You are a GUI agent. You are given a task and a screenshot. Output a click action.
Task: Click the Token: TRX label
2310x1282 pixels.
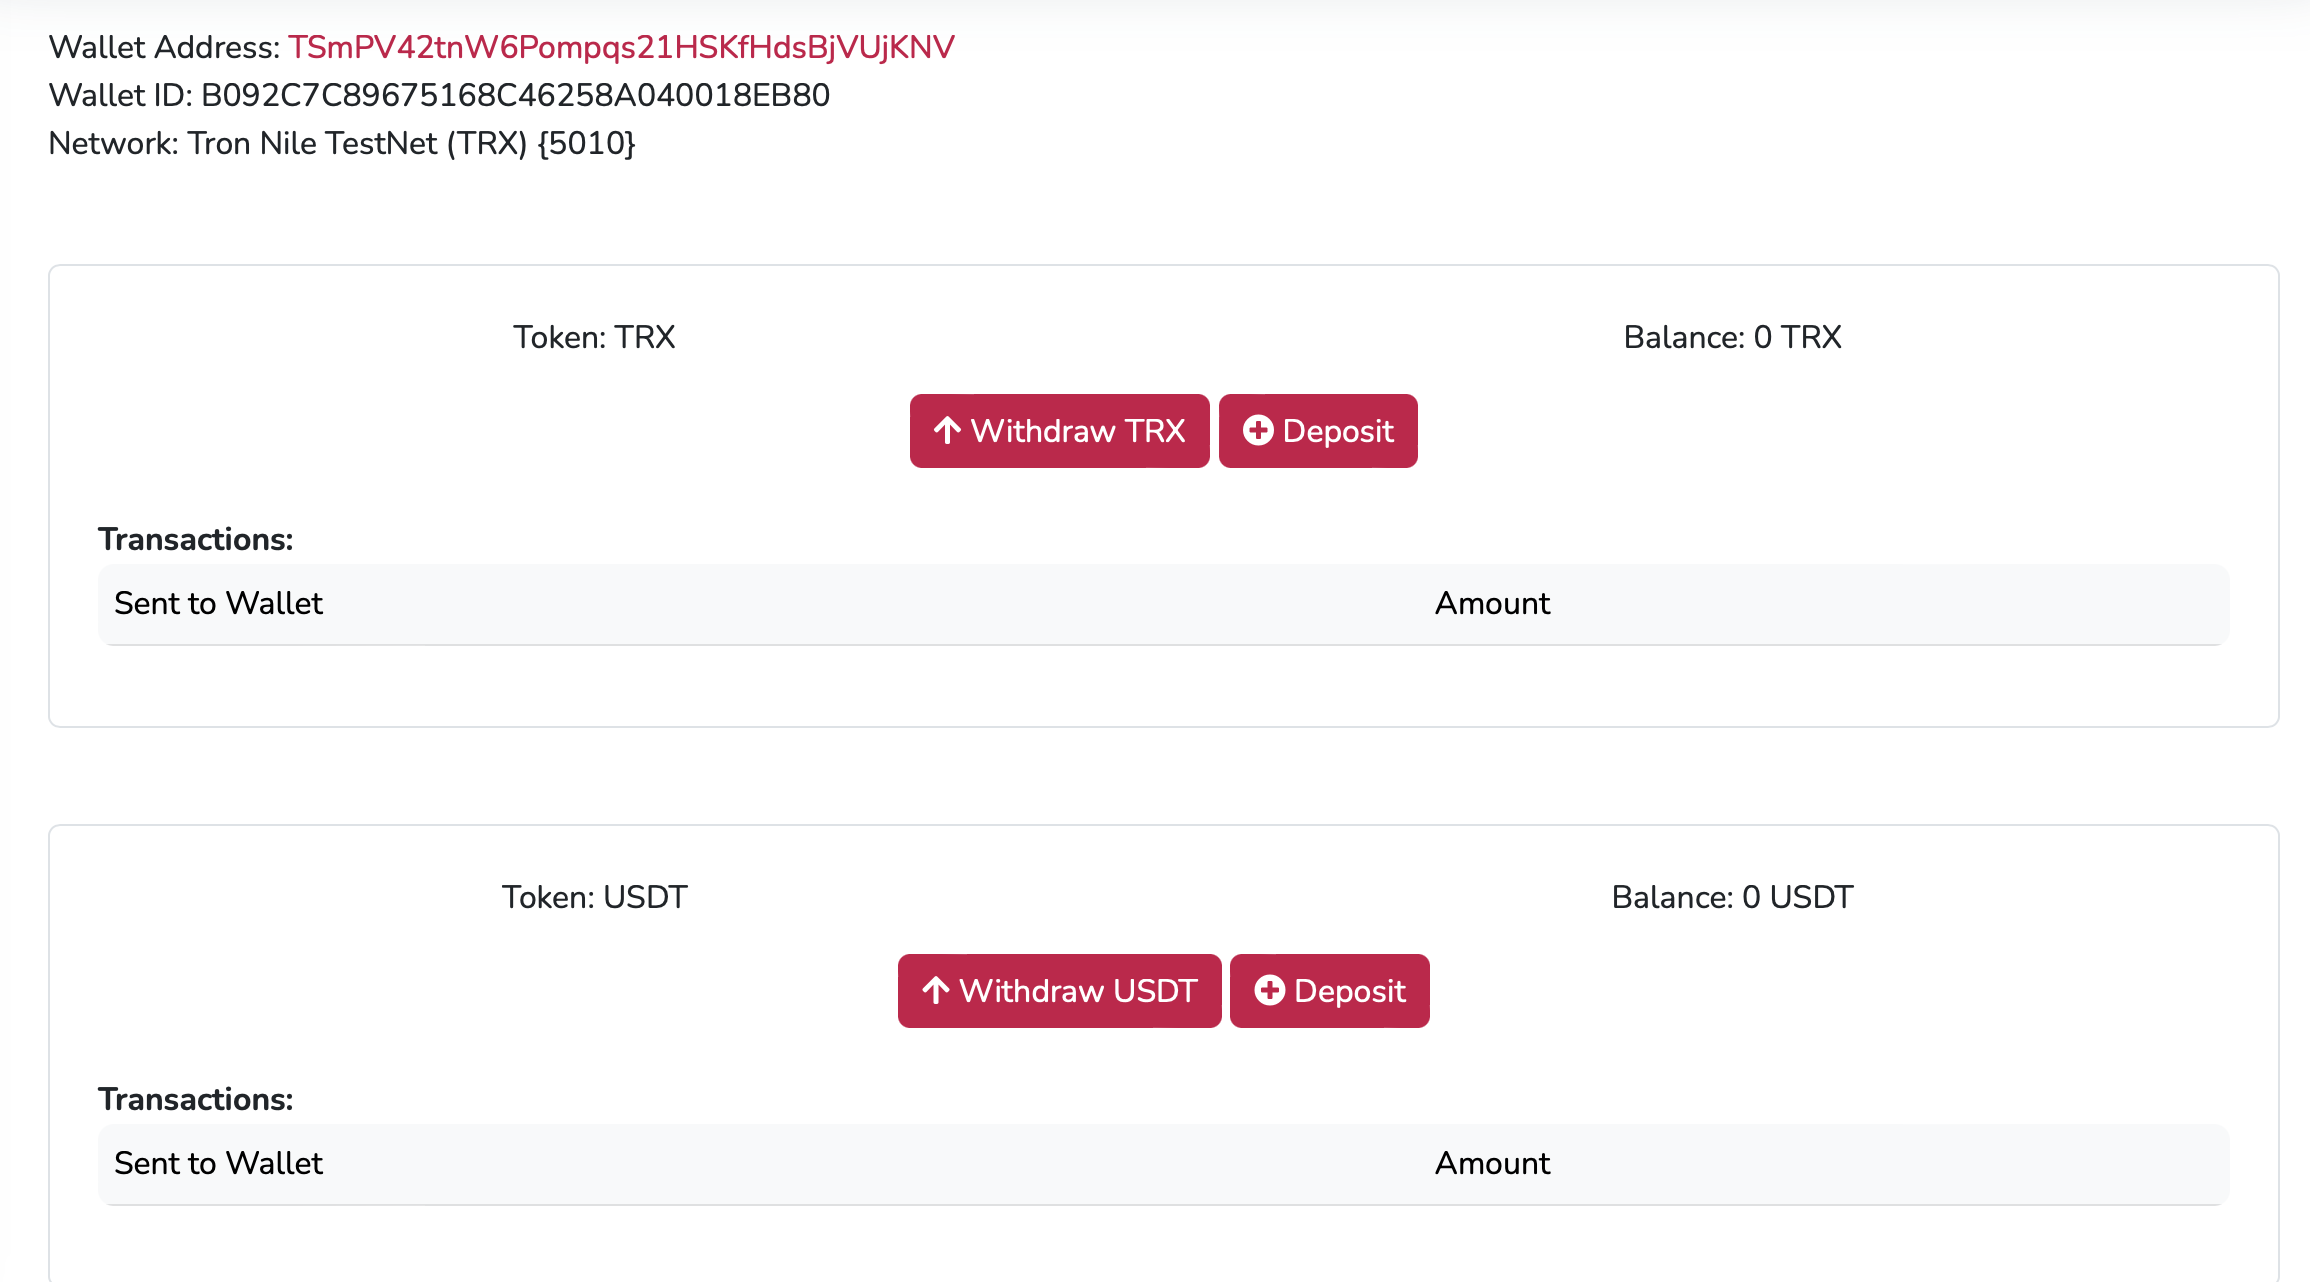point(594,337)
